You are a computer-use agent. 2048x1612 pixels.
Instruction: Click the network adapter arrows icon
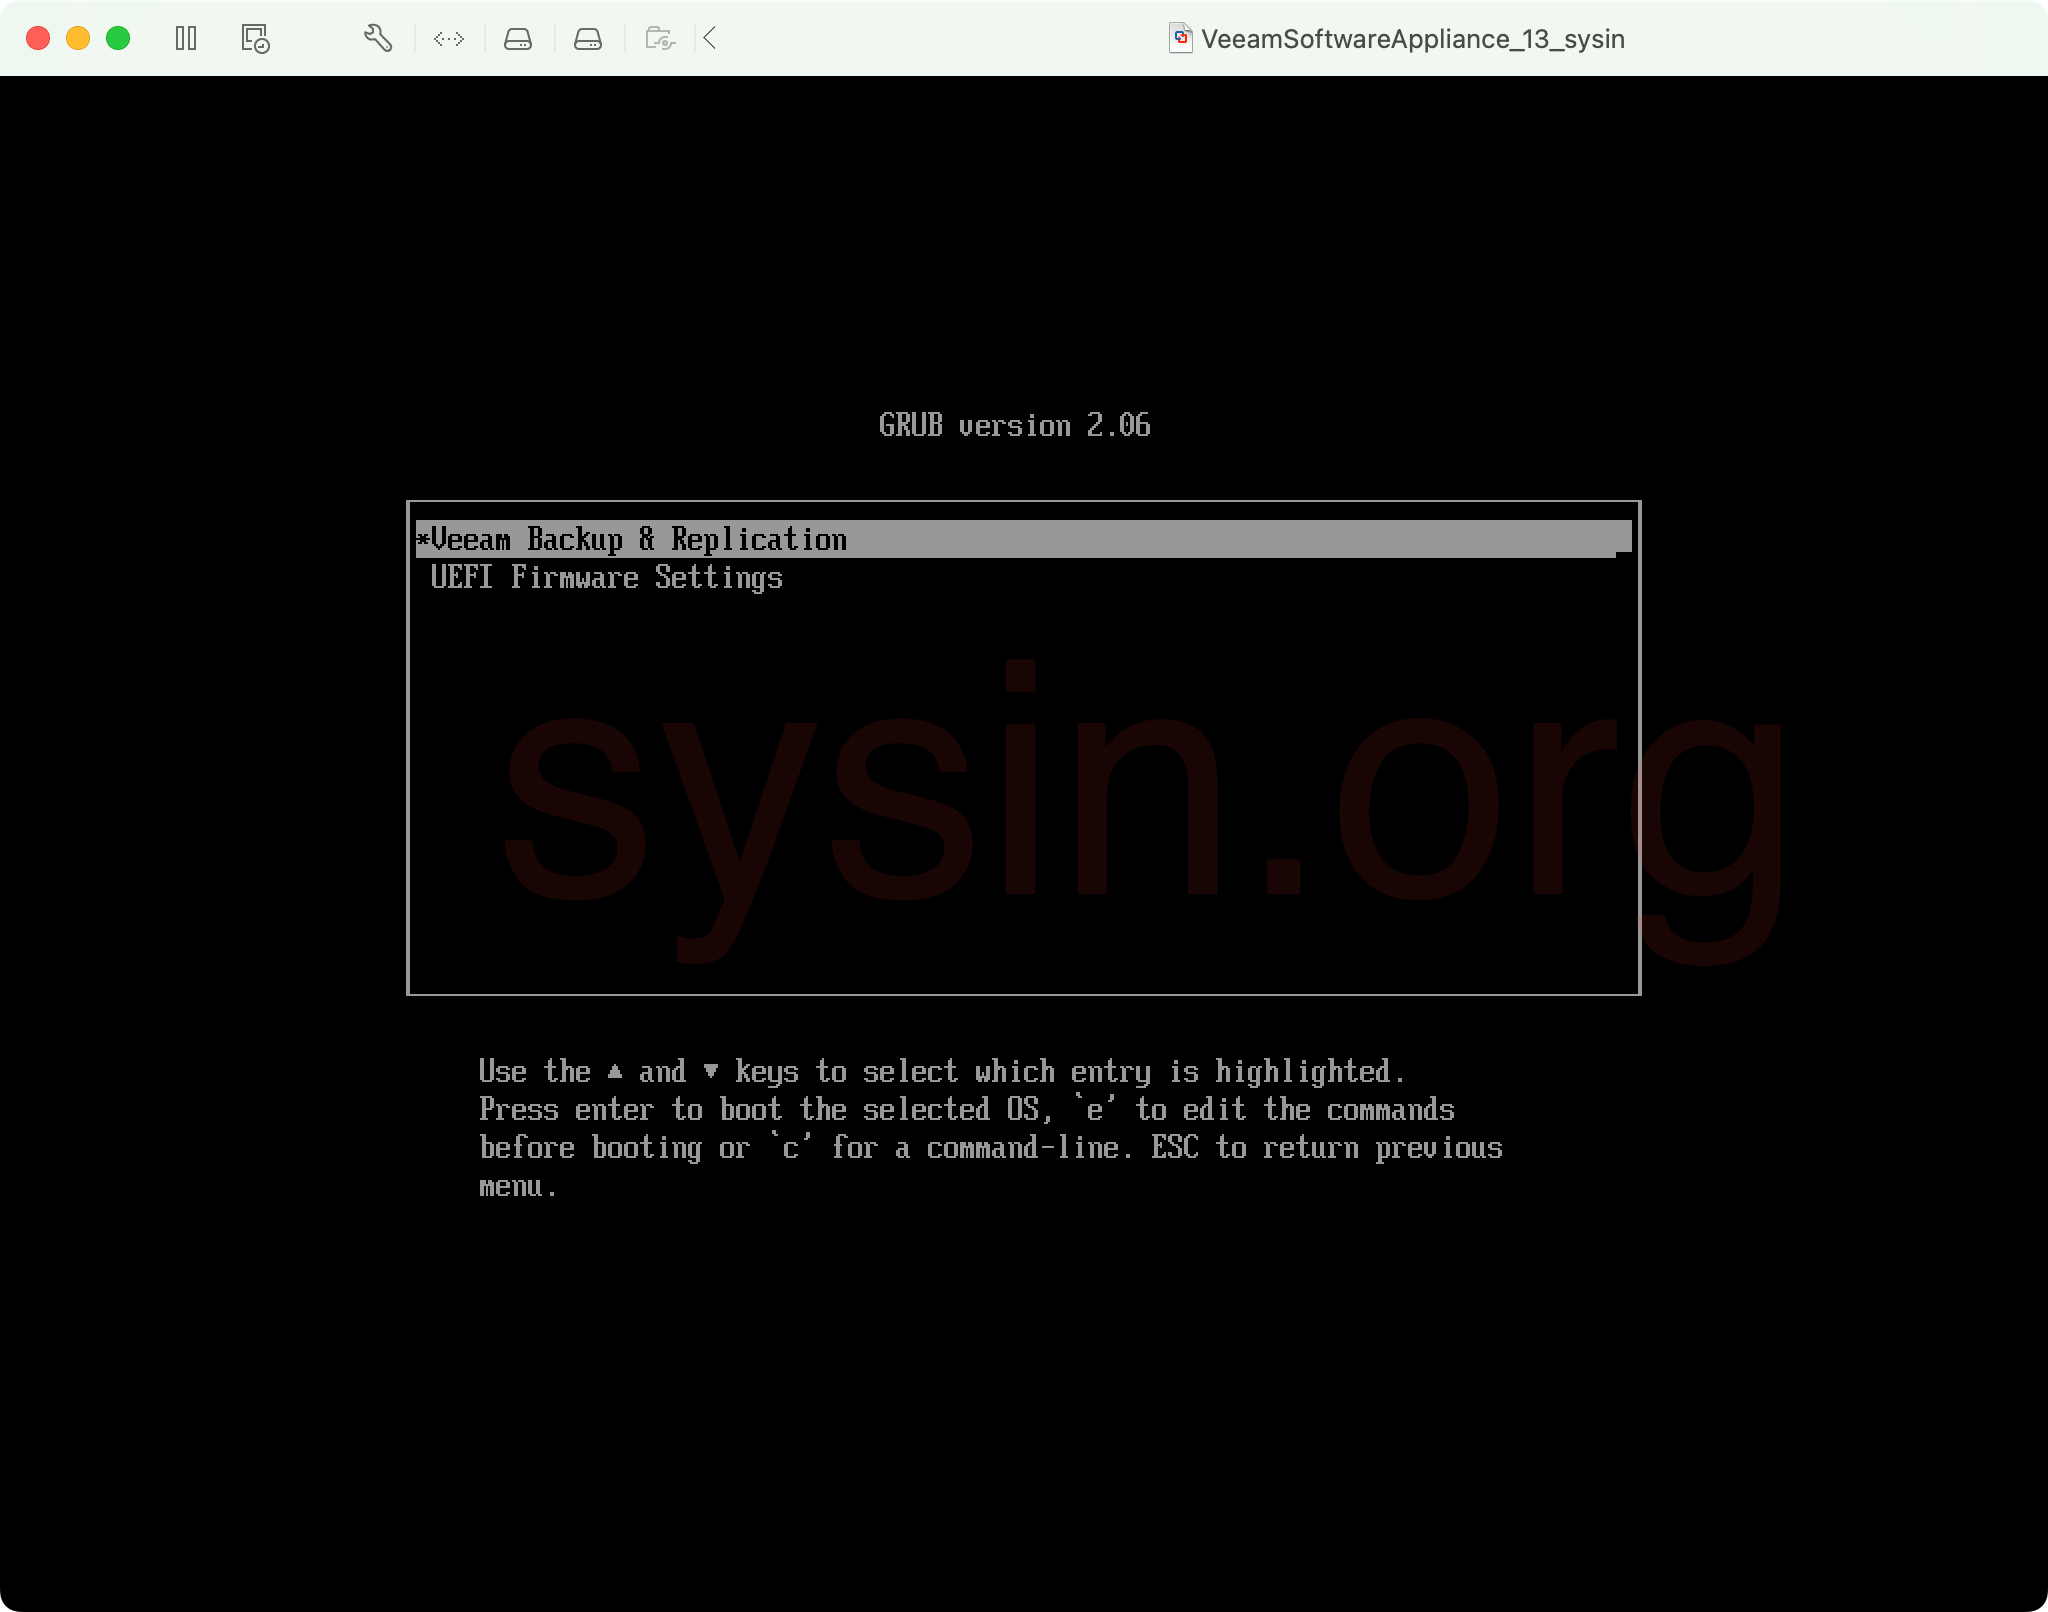coord(449,39)
